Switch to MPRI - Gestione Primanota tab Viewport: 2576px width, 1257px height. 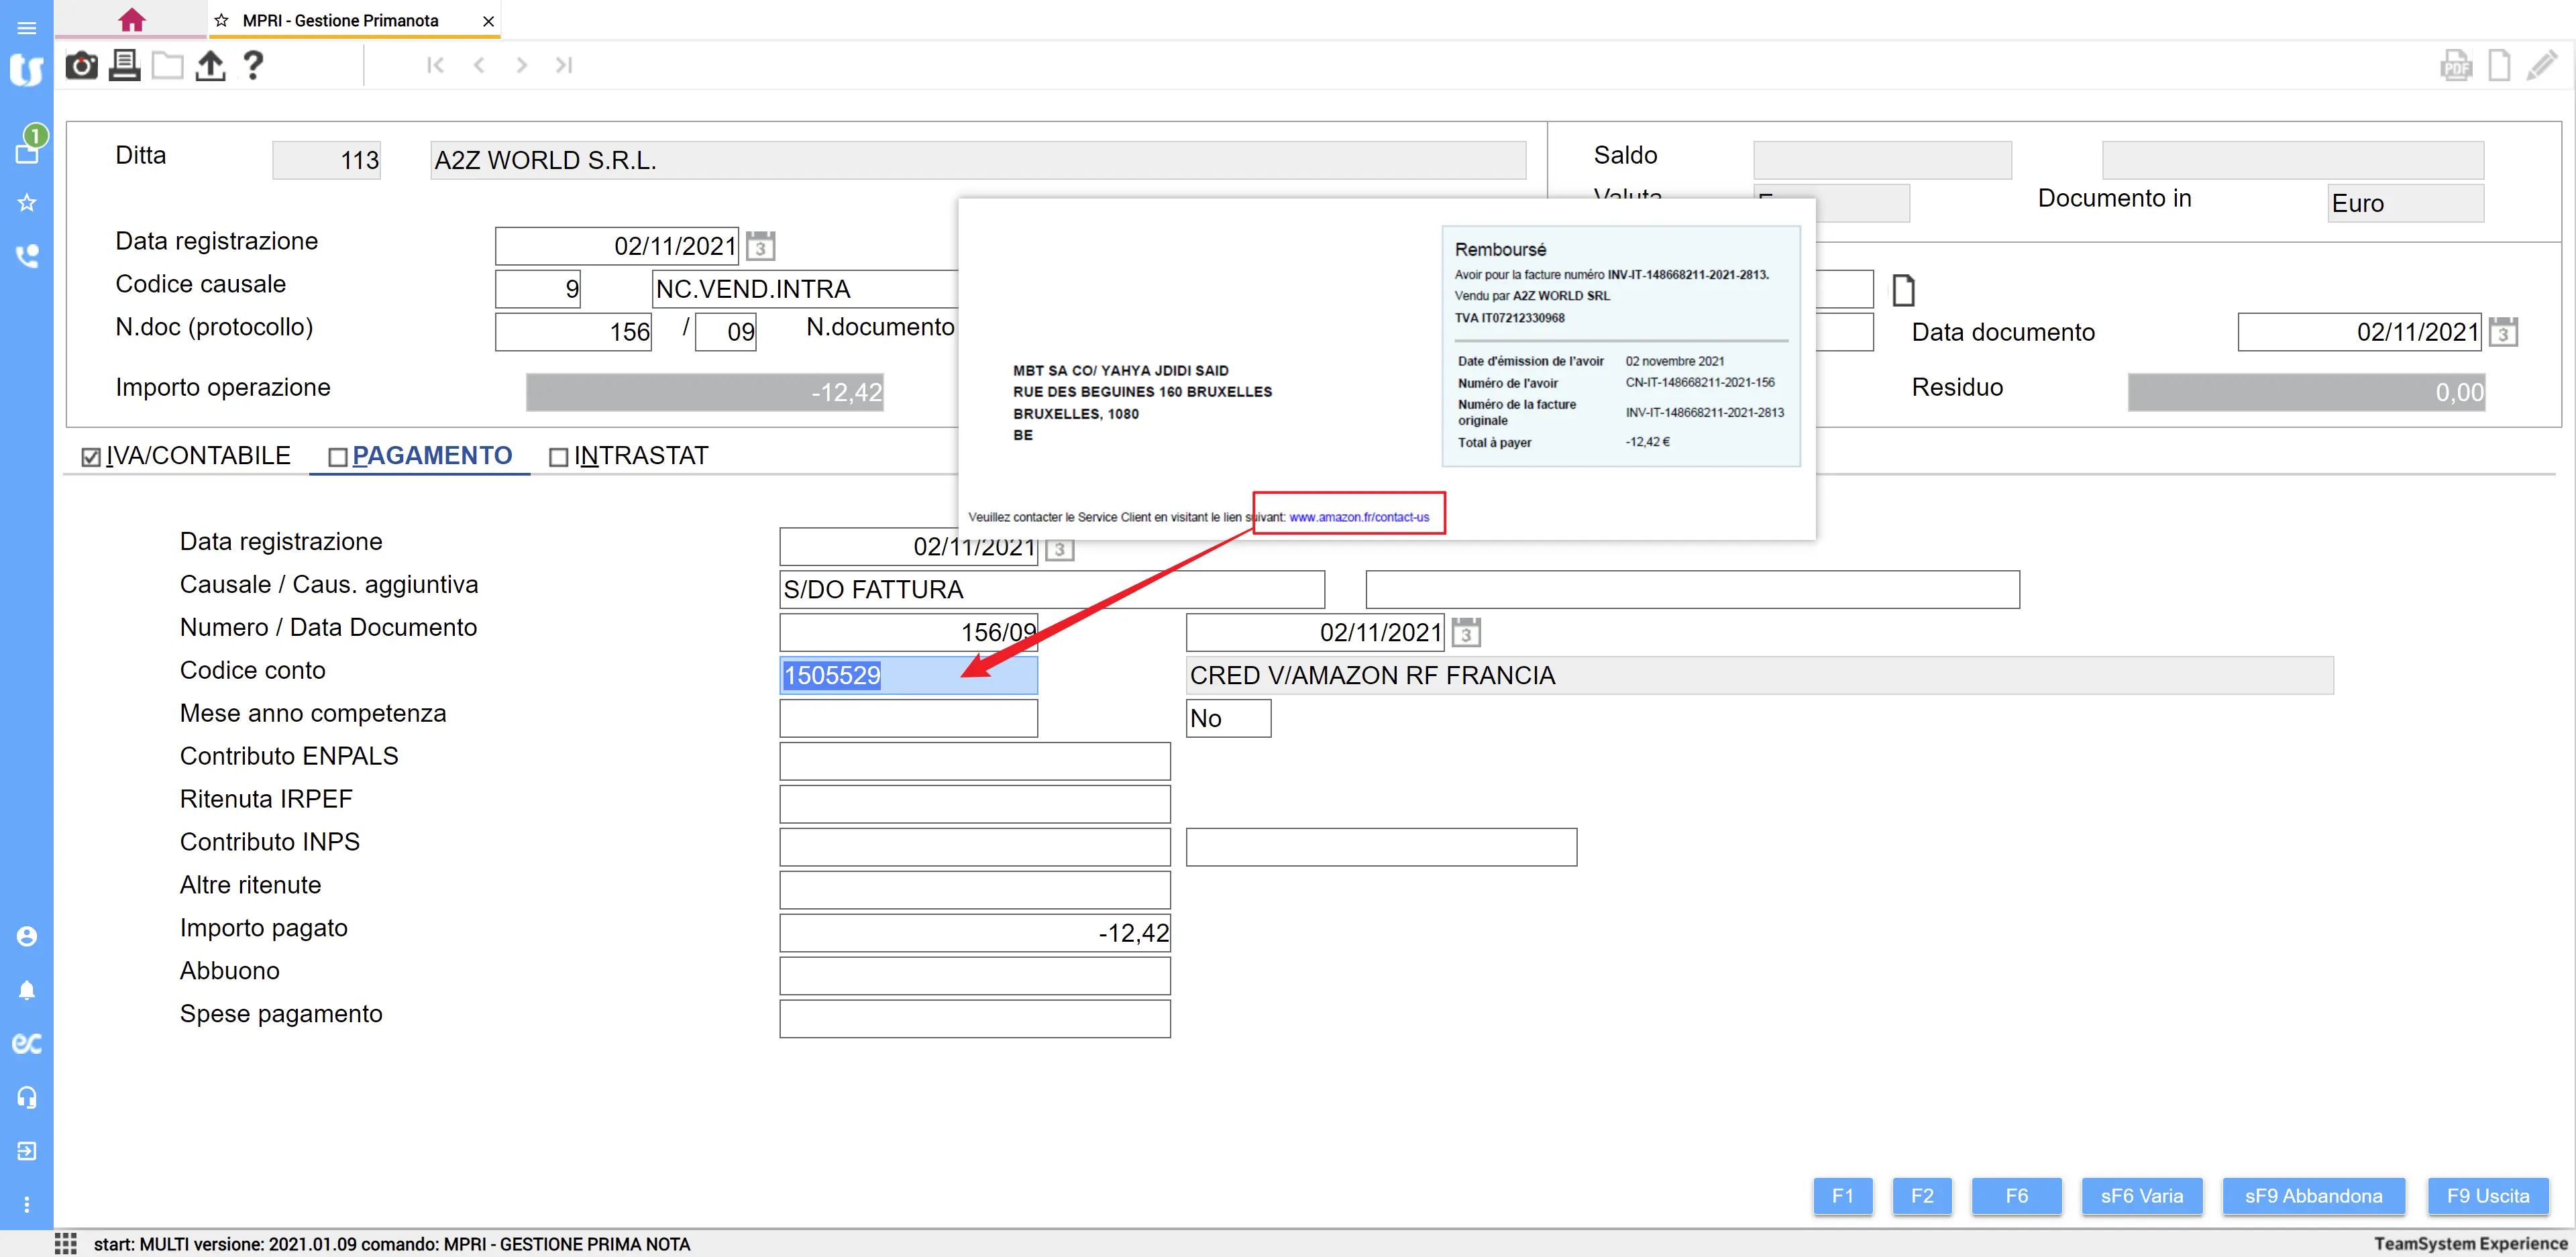point(340,20)
